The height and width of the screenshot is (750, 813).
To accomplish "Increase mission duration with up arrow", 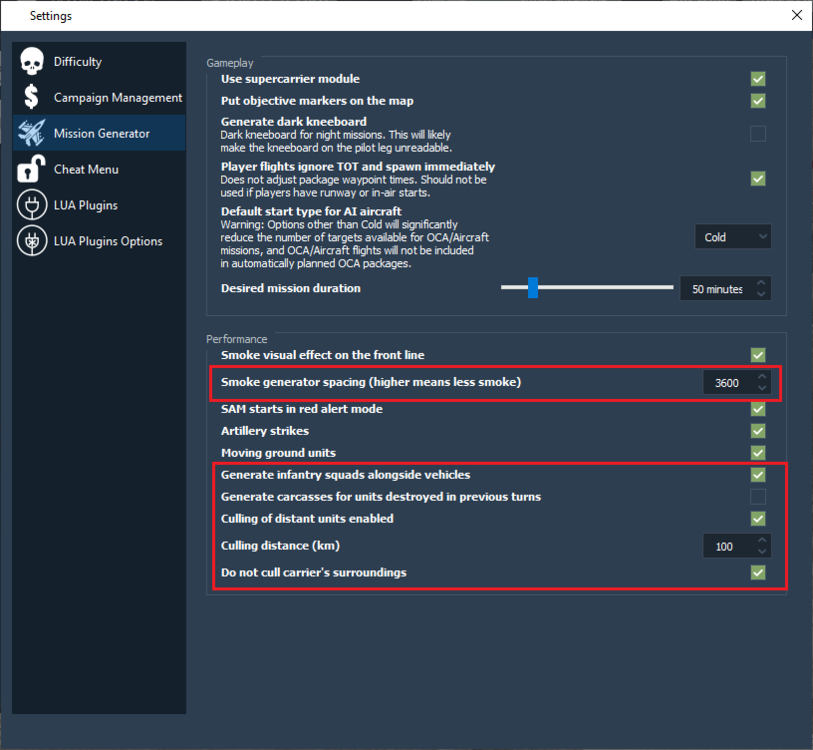I will click(761, 283).
